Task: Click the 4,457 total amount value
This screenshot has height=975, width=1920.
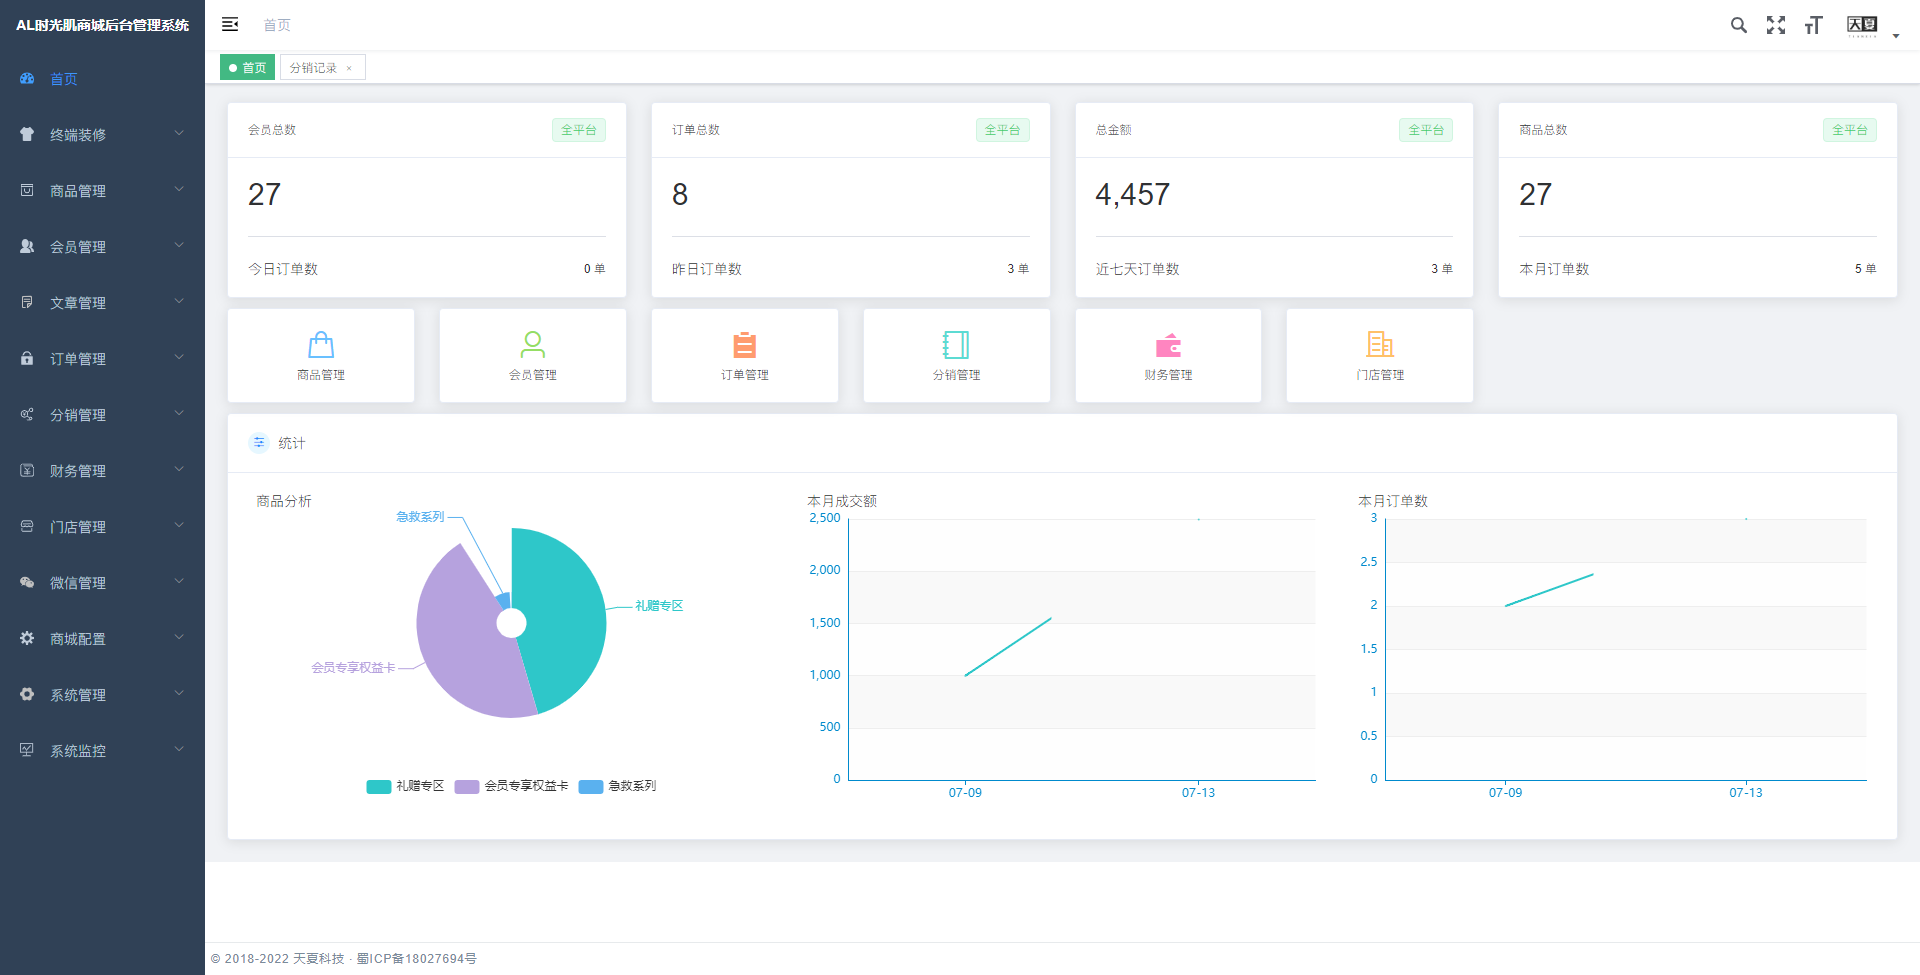Action: 1132,194
